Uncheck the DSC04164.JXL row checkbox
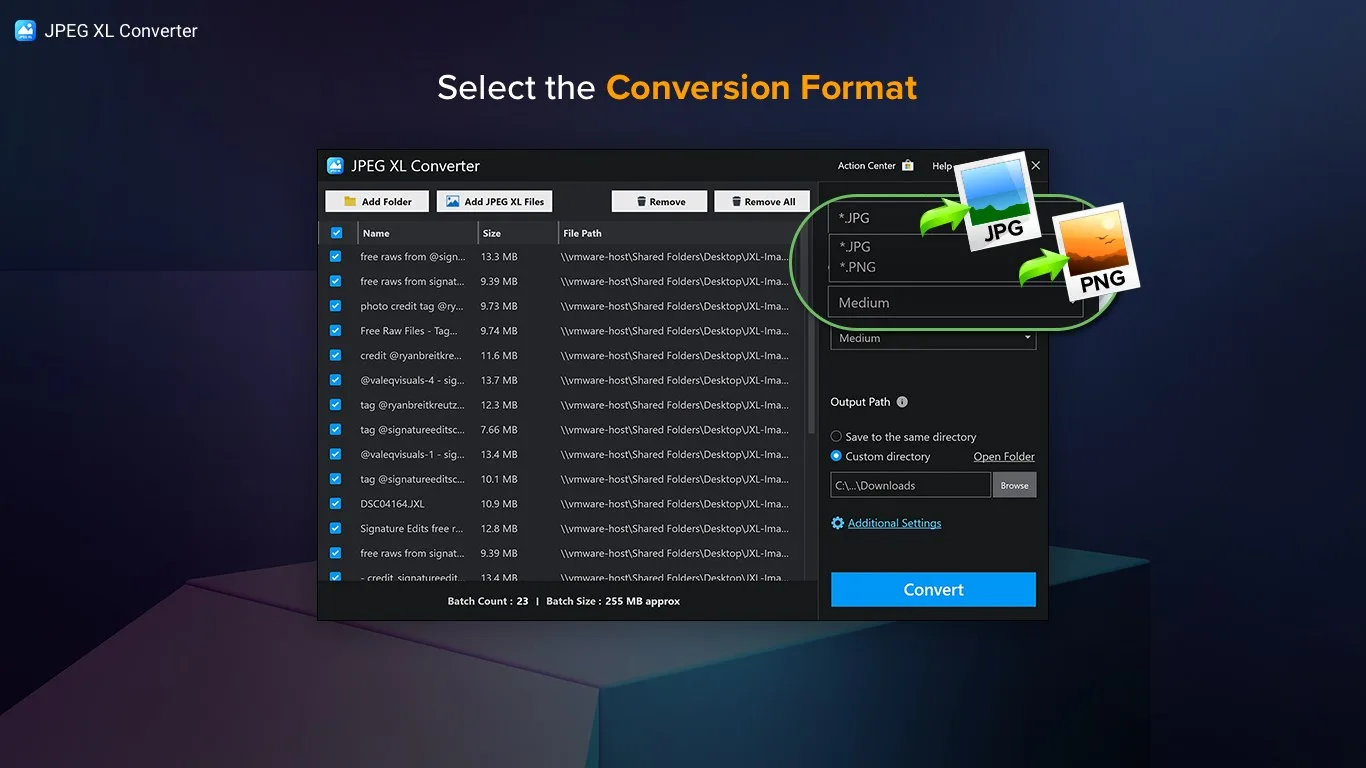 tap(336, 504)
